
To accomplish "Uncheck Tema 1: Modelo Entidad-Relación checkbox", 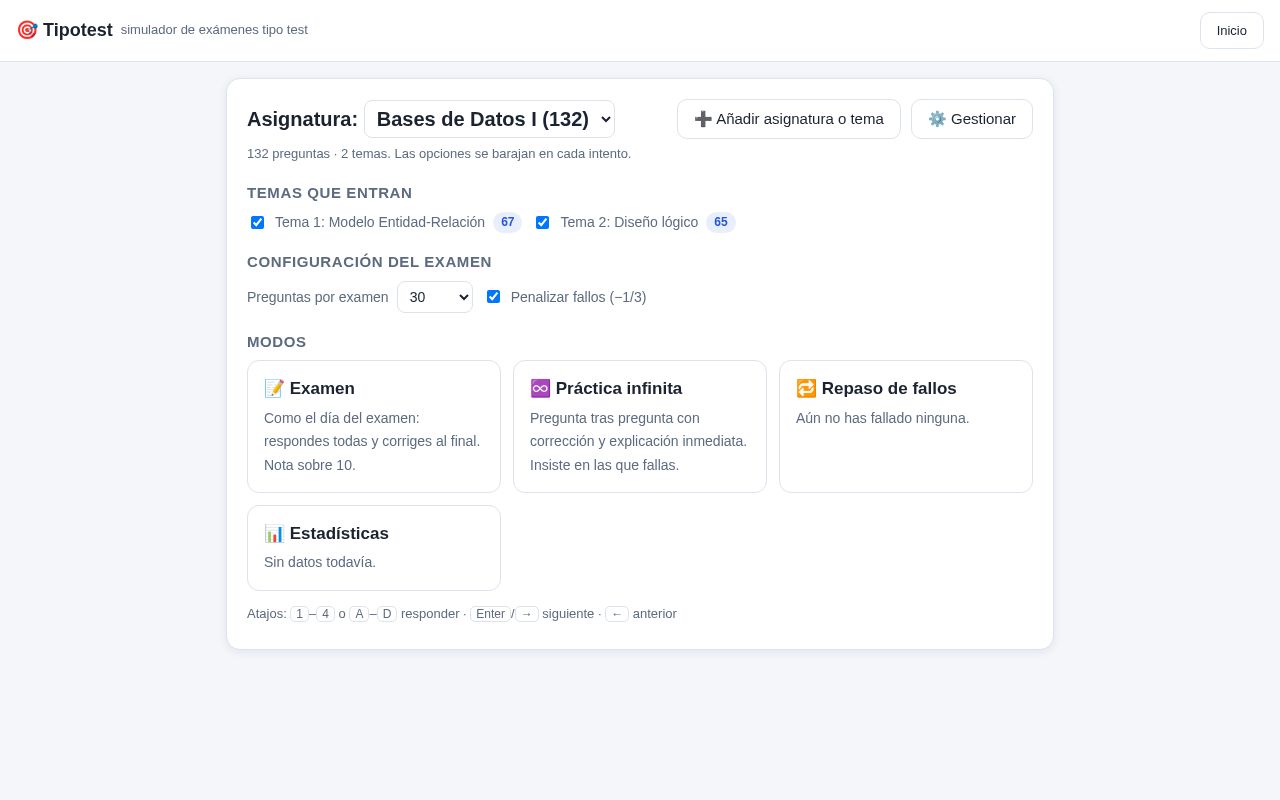I will click(258, 222).
